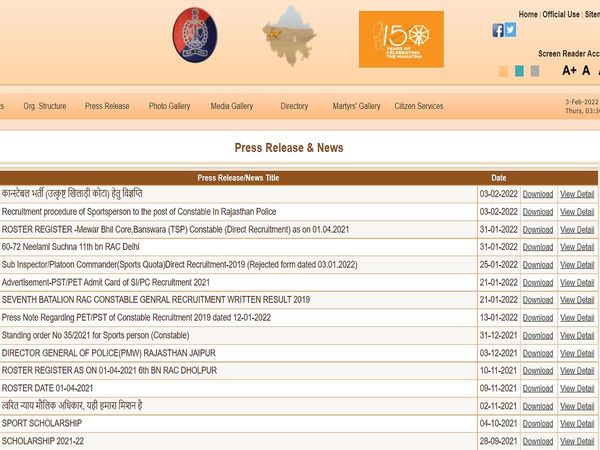600x450 pixels.
Task: Download 60-72 Neelami Suchna 11th bn RAC Delhi
Action: (538, 247)
